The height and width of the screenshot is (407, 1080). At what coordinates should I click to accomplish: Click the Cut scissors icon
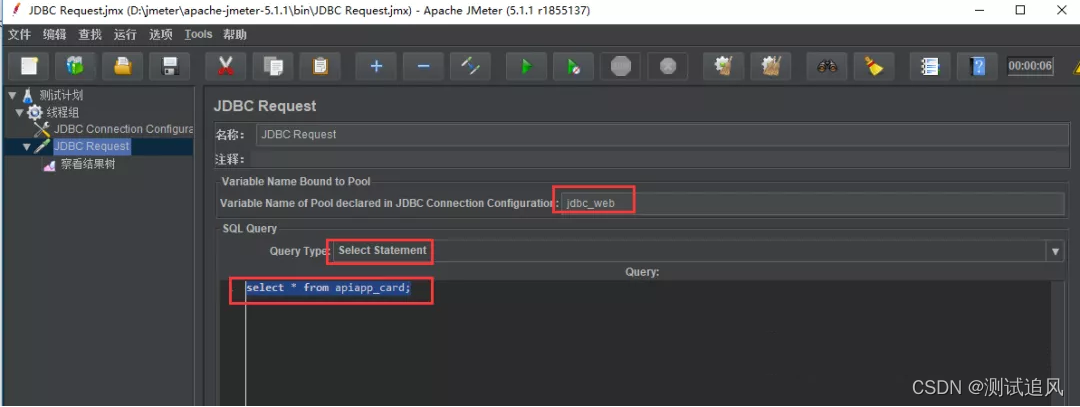pyautogui.click(x=225, y=66)
